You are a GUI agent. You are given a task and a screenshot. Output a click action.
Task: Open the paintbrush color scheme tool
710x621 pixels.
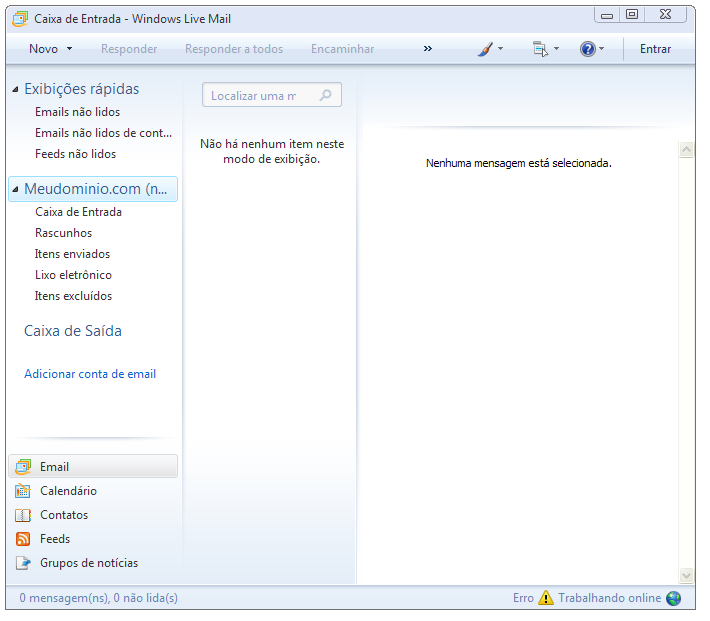[485, 49]
